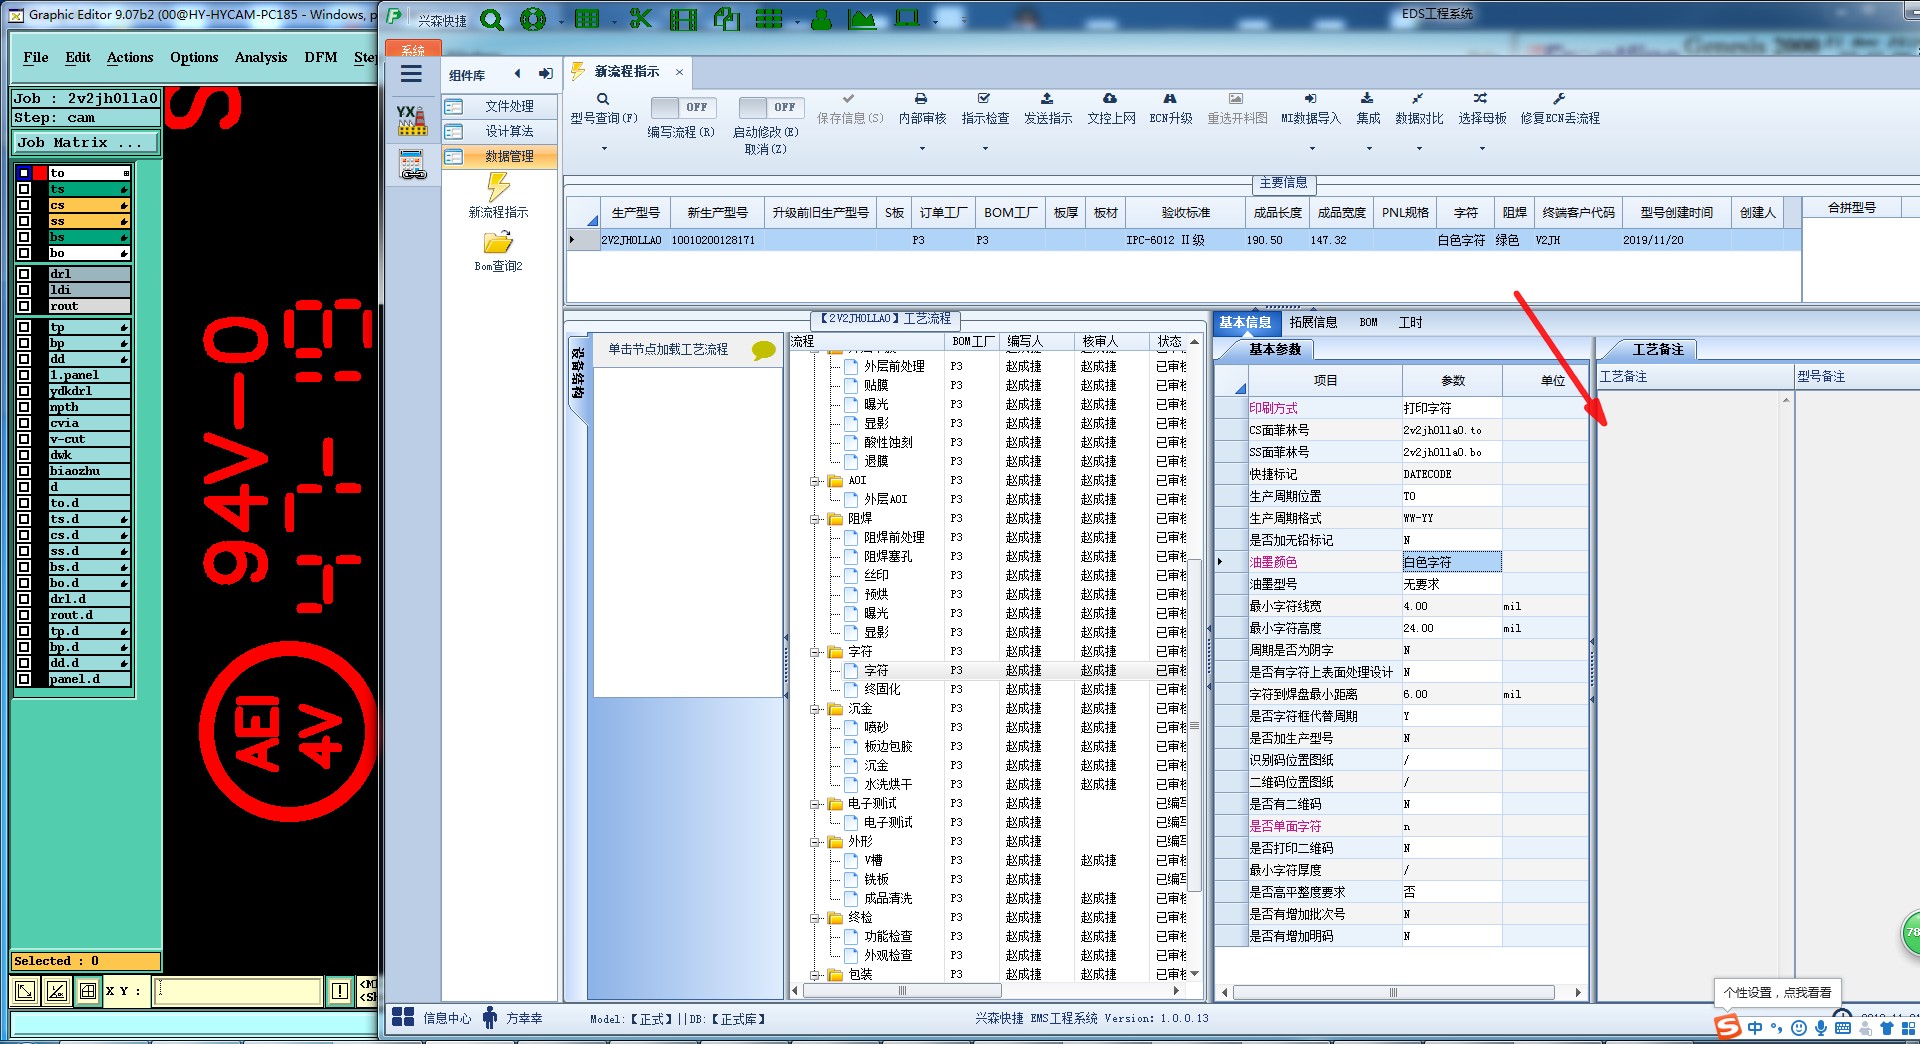Click the calculator icon in the sidebar
Screen dimensions: 1920x1044
412,165
